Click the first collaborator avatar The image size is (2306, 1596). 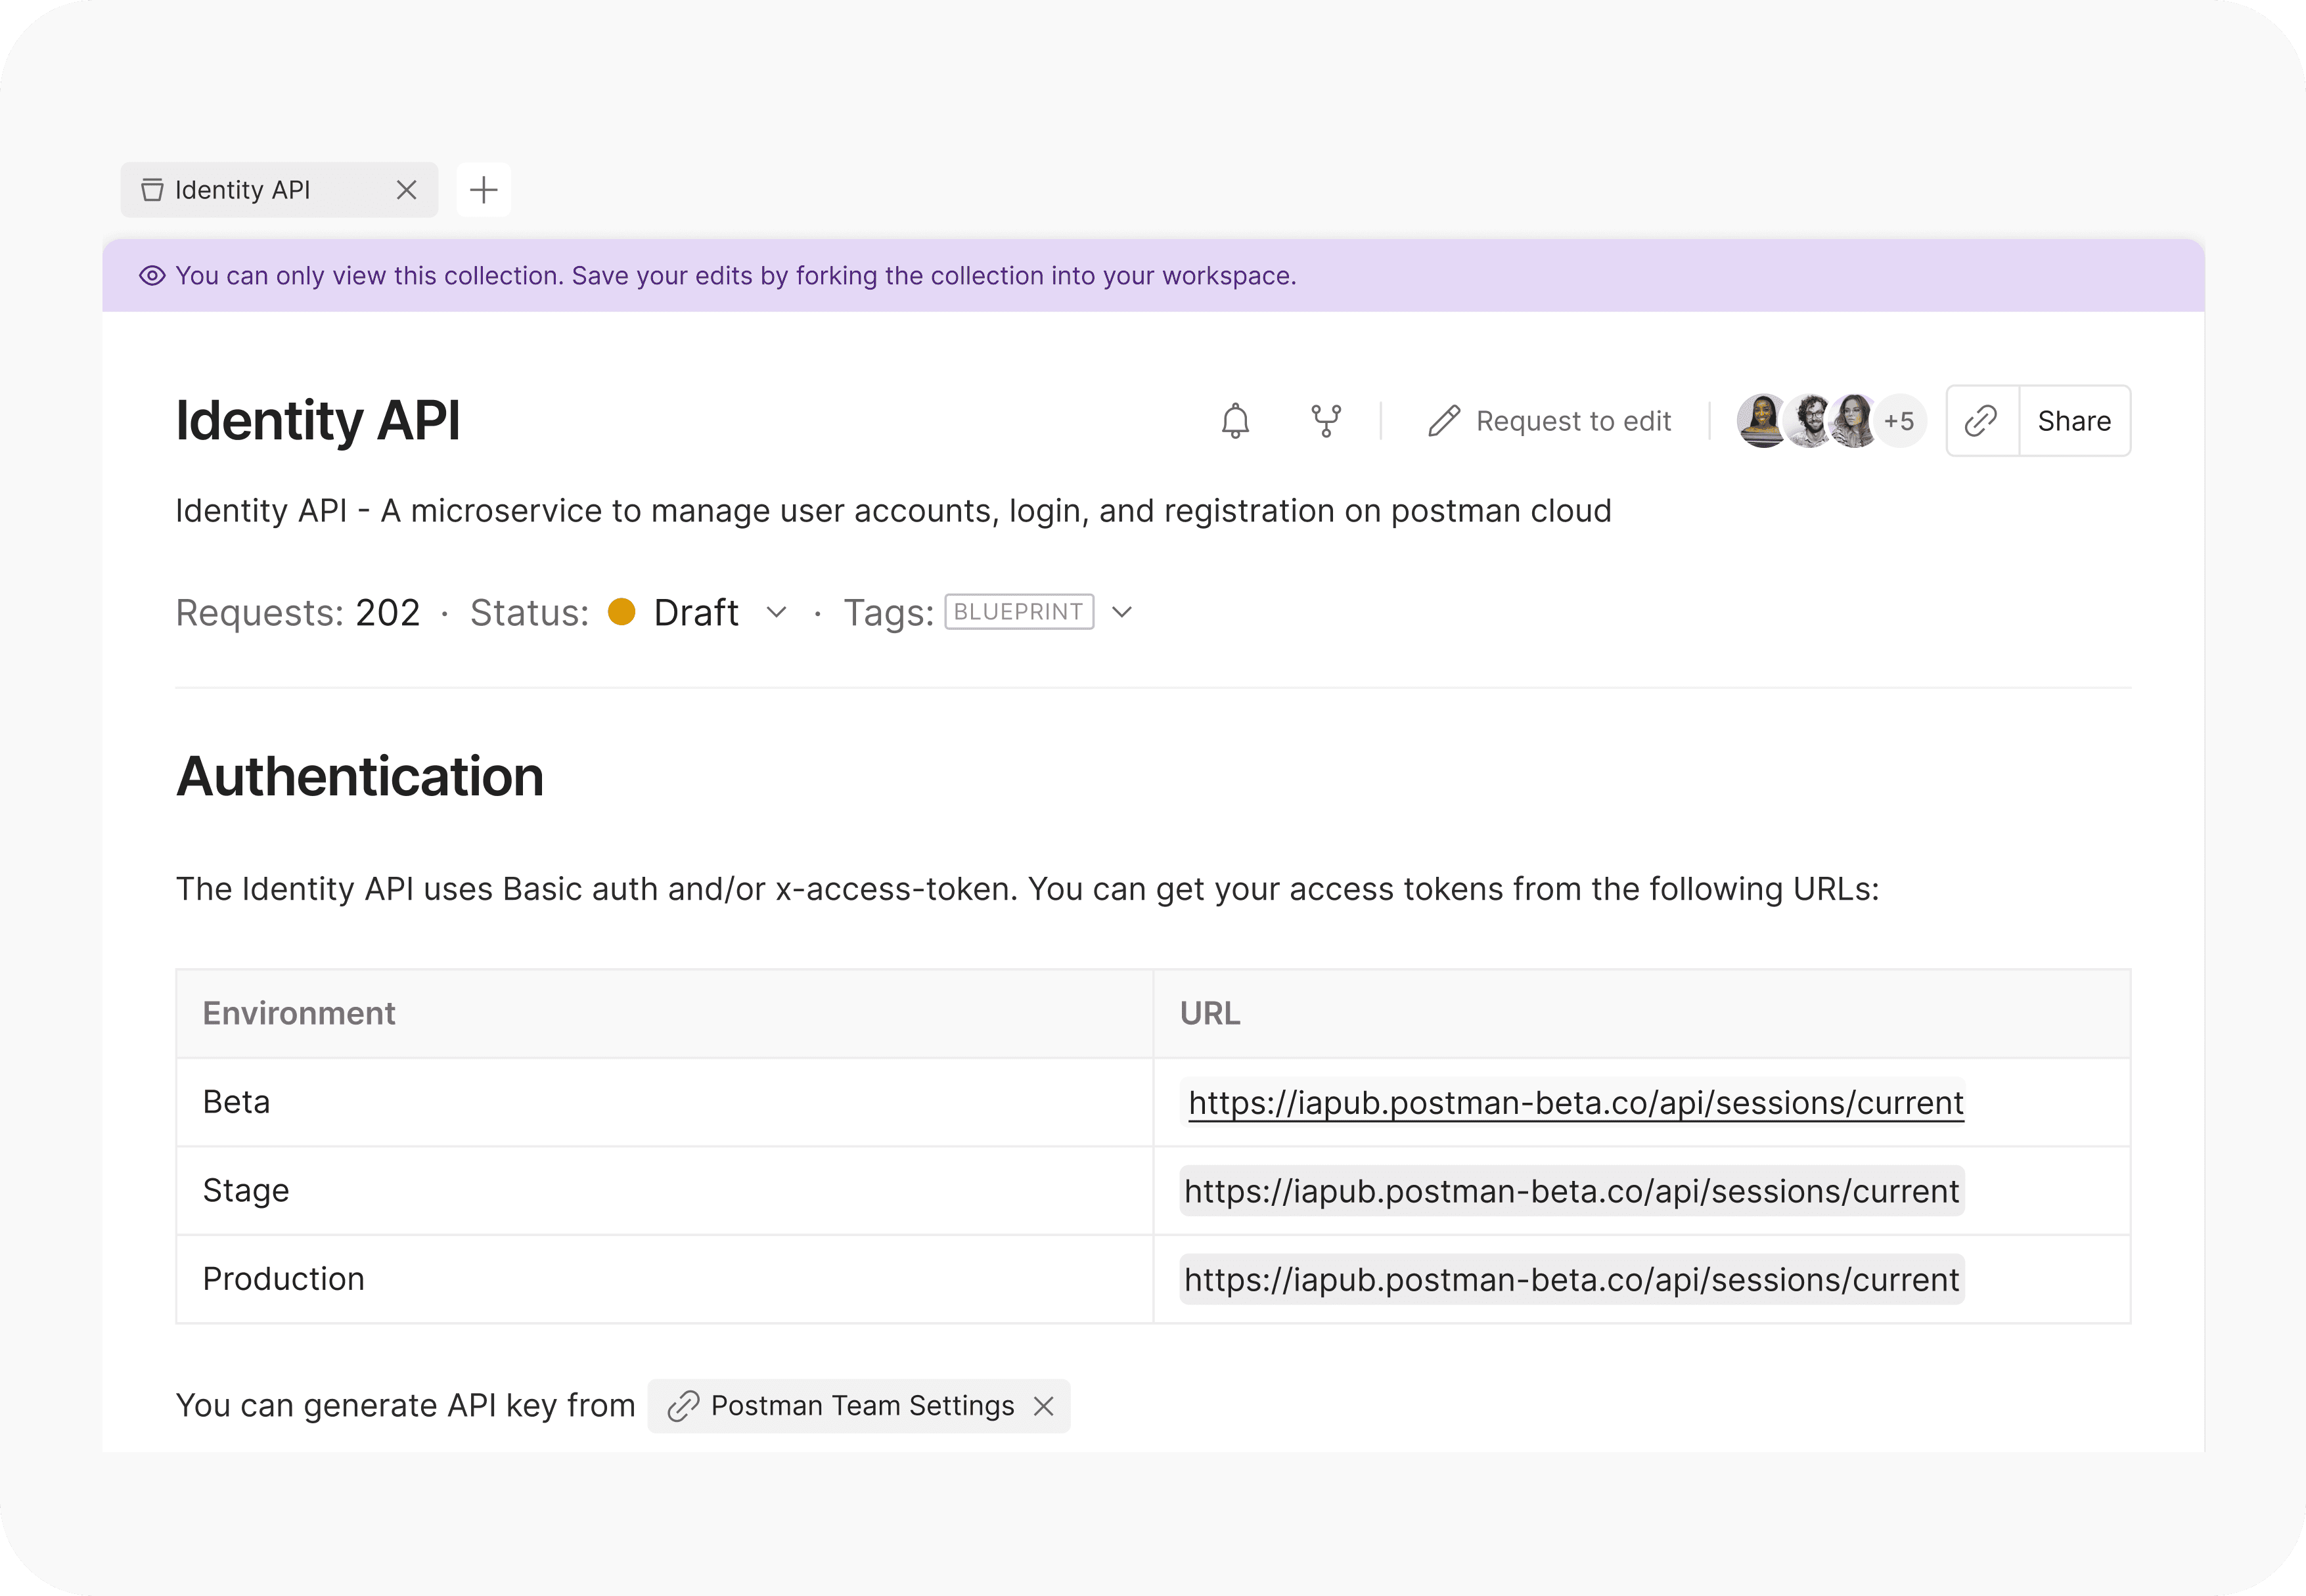pos(1761,421)
